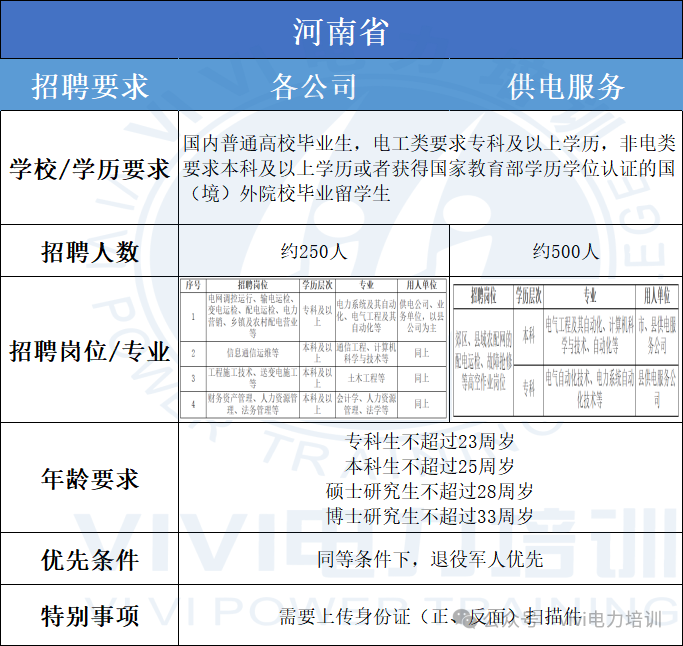Click the 信息通信运维等 position row
Viewport: 683px width, 646px height.
point(253,352)
